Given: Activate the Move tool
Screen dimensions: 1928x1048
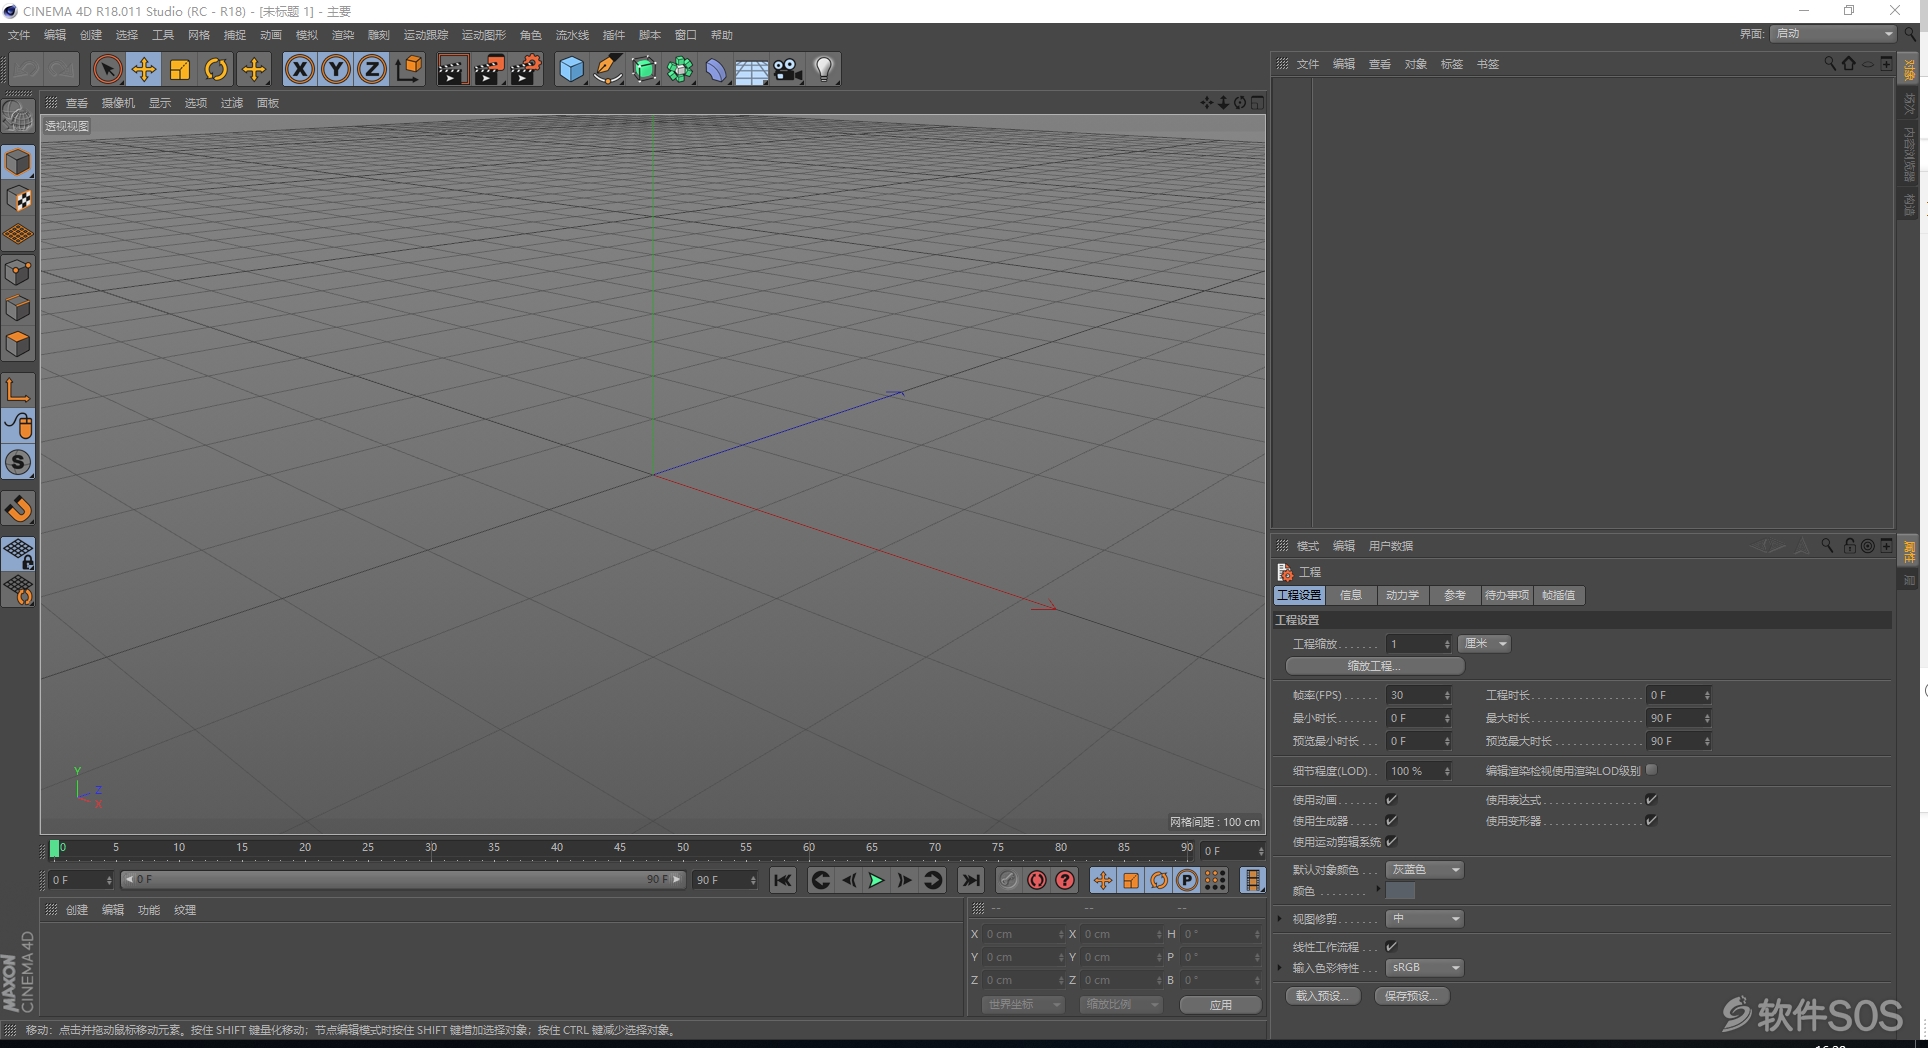Looking at the screenshot, I should coord(144,69).
